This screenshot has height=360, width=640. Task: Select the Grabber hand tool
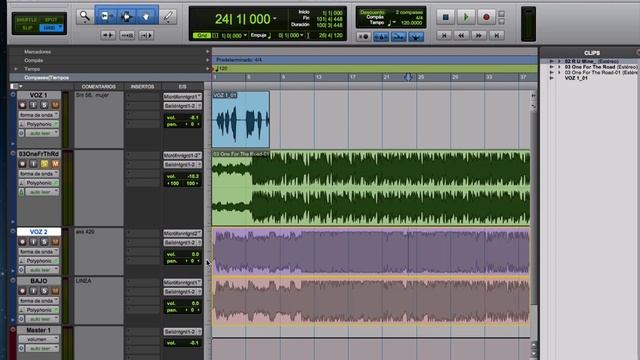coord(146,16)
